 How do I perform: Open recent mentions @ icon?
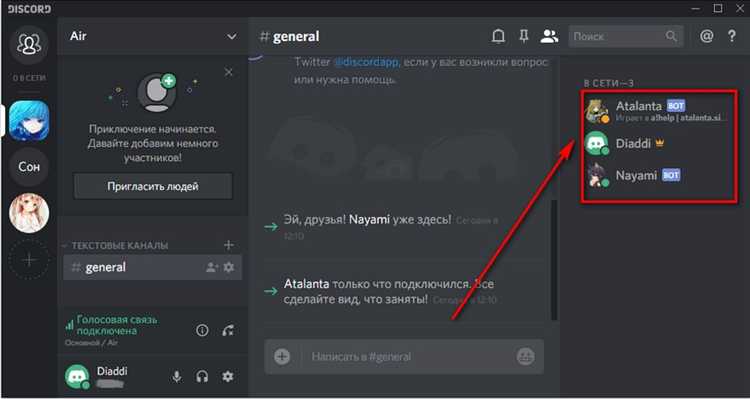tap(706, 36)
